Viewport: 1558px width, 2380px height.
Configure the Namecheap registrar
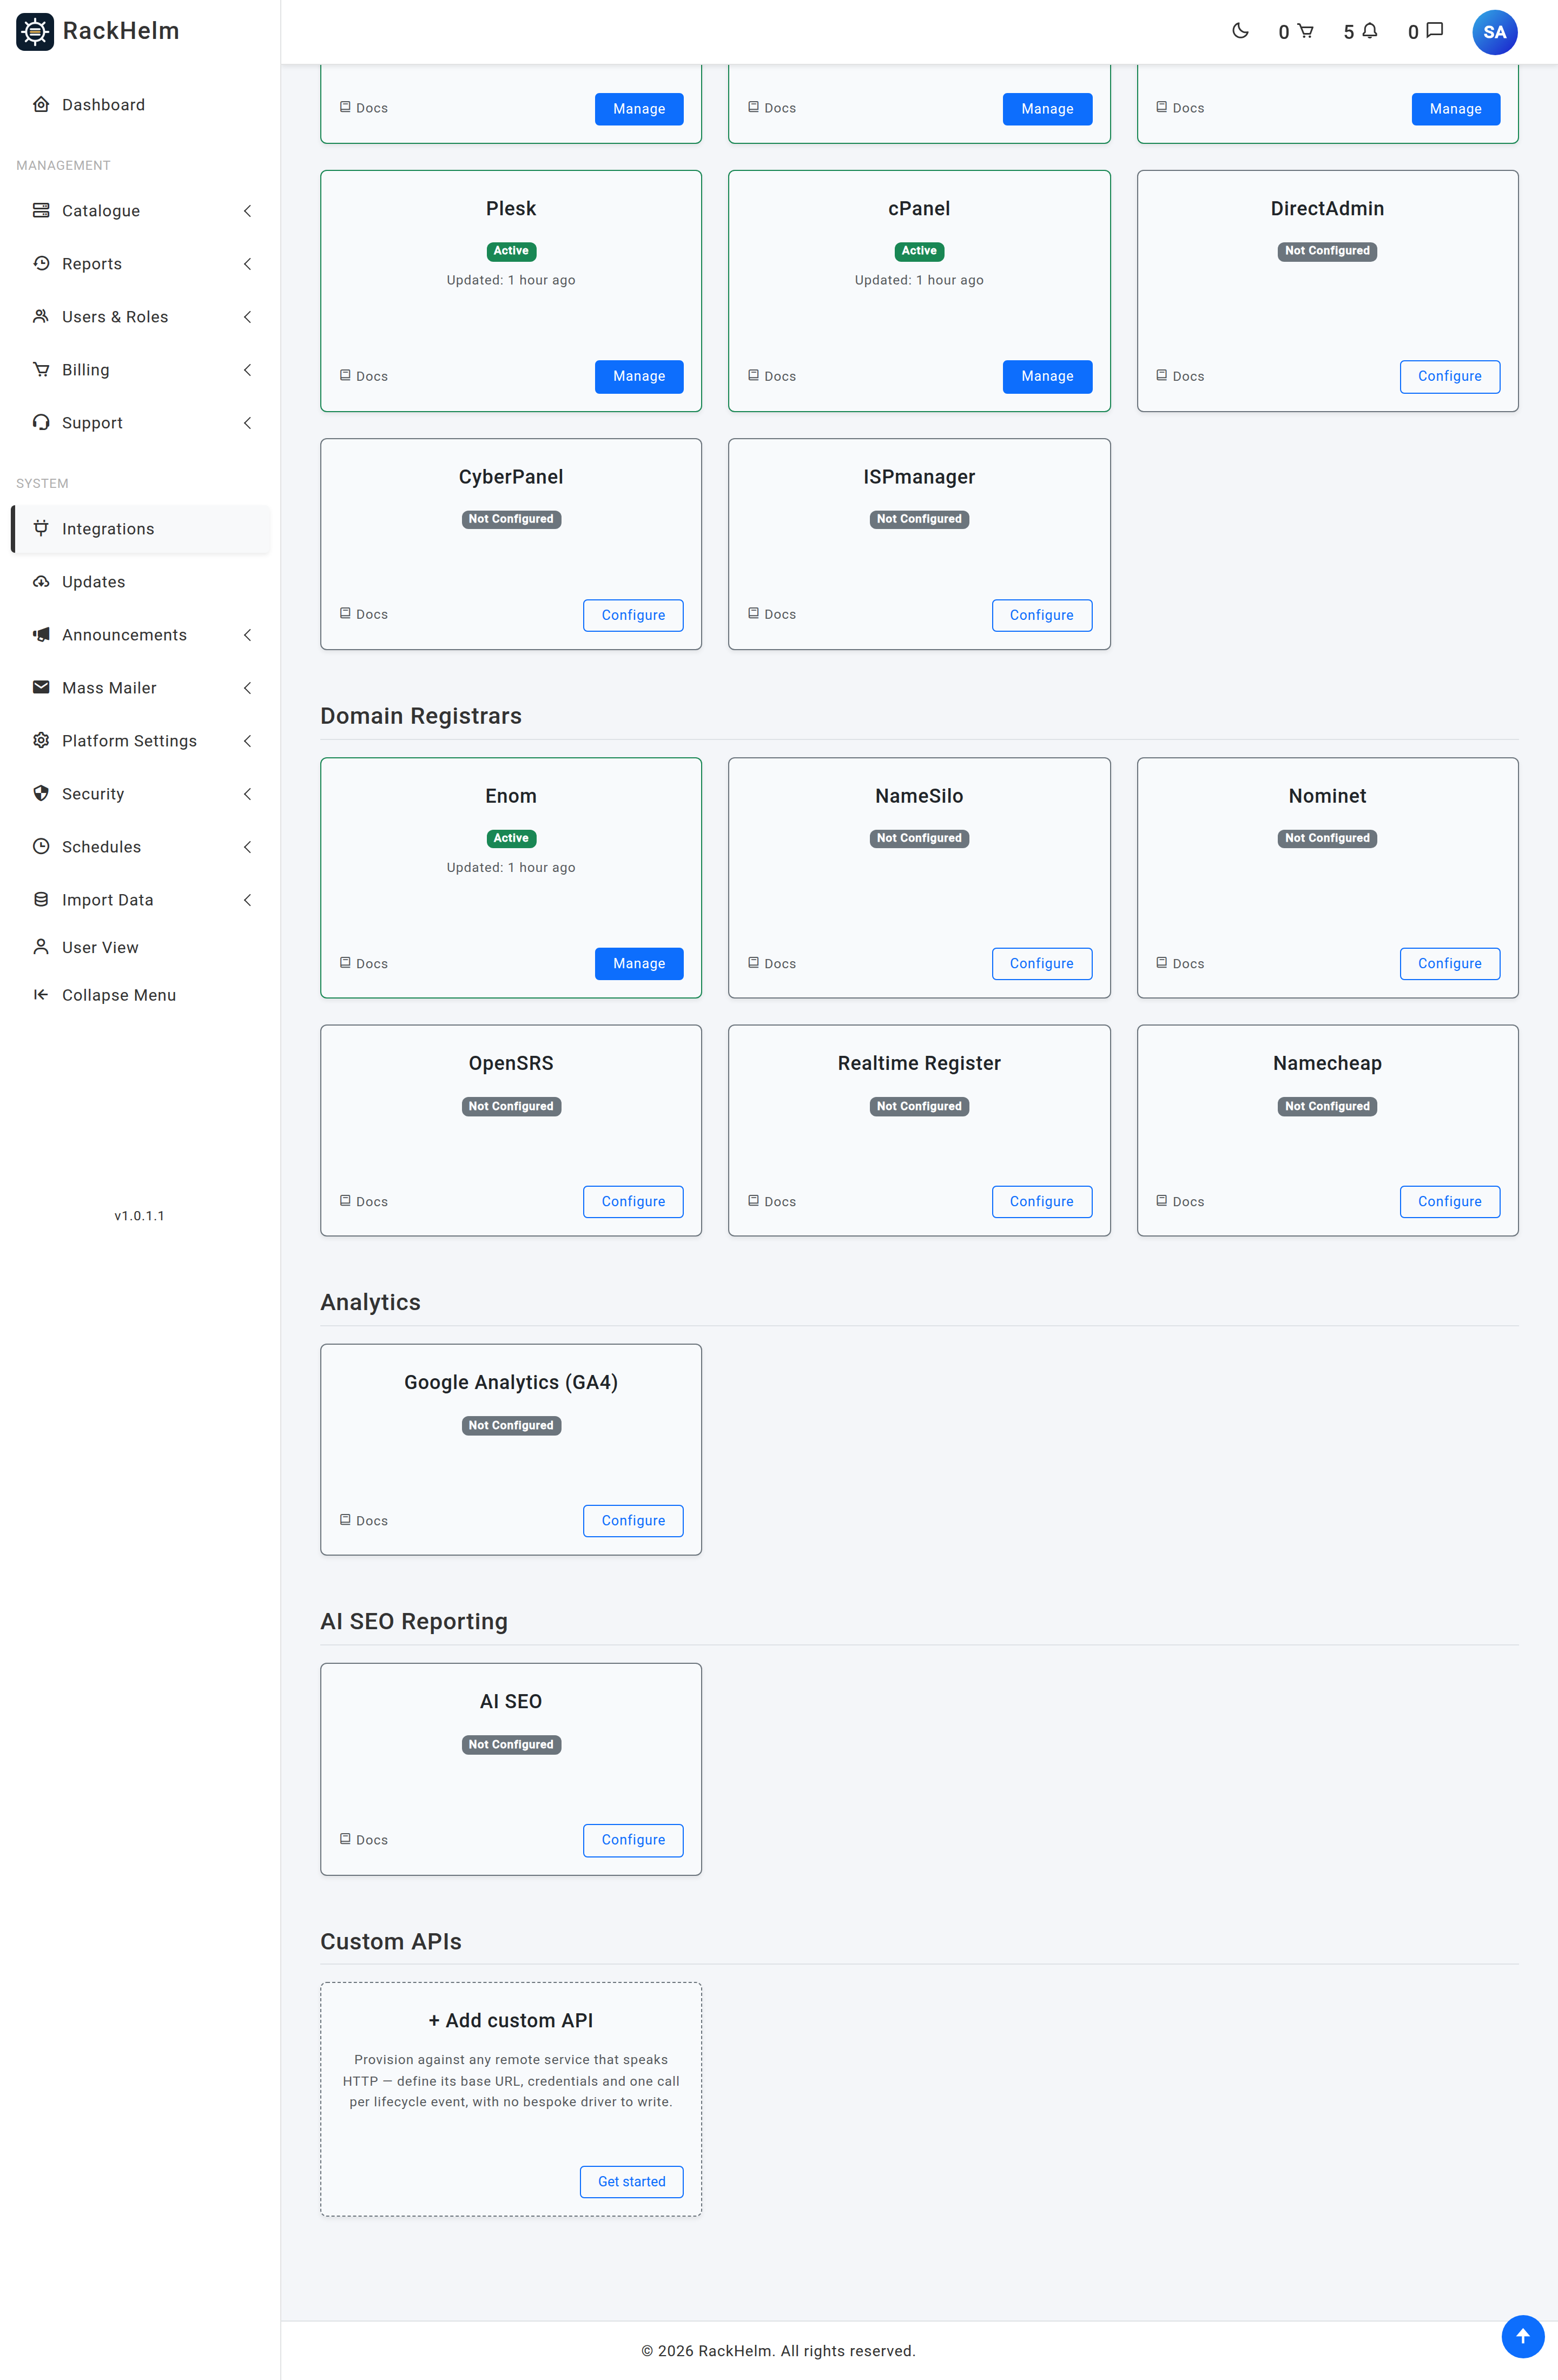point(1449,1201)
